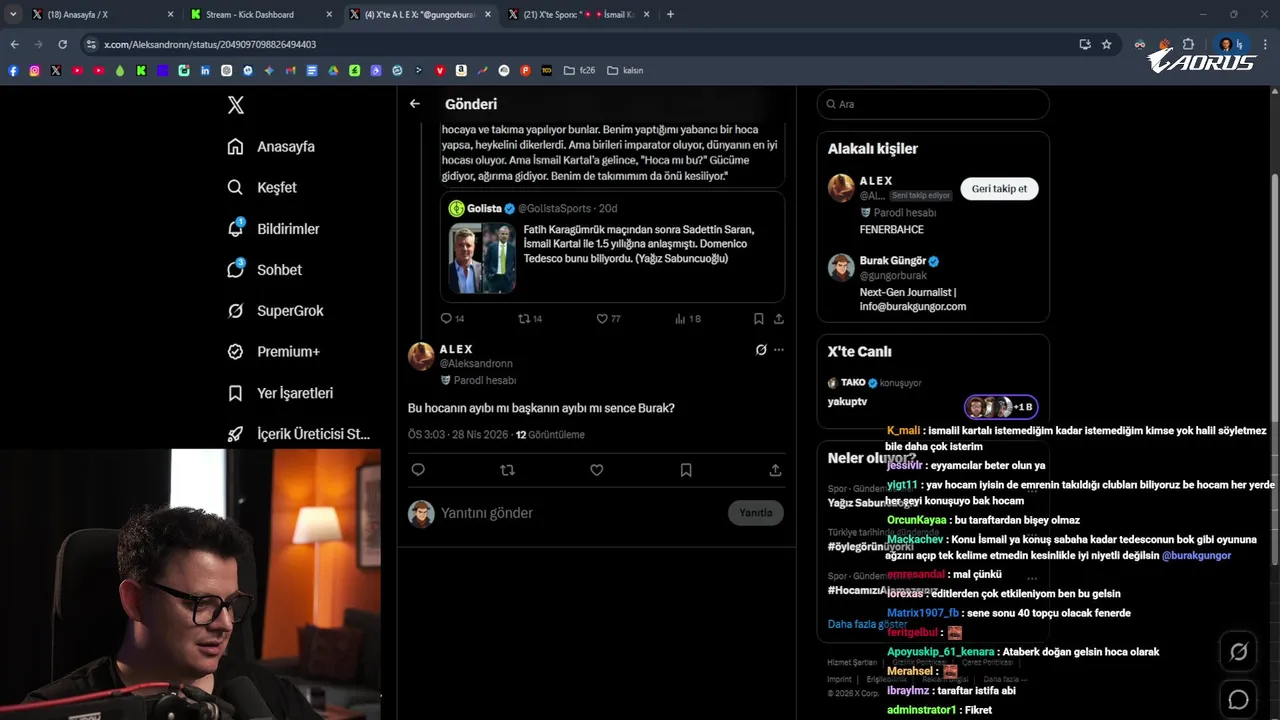Viewport: 1280px width, 720px height.
Task: Open the X logo home icon
Action: click(235, 105)
